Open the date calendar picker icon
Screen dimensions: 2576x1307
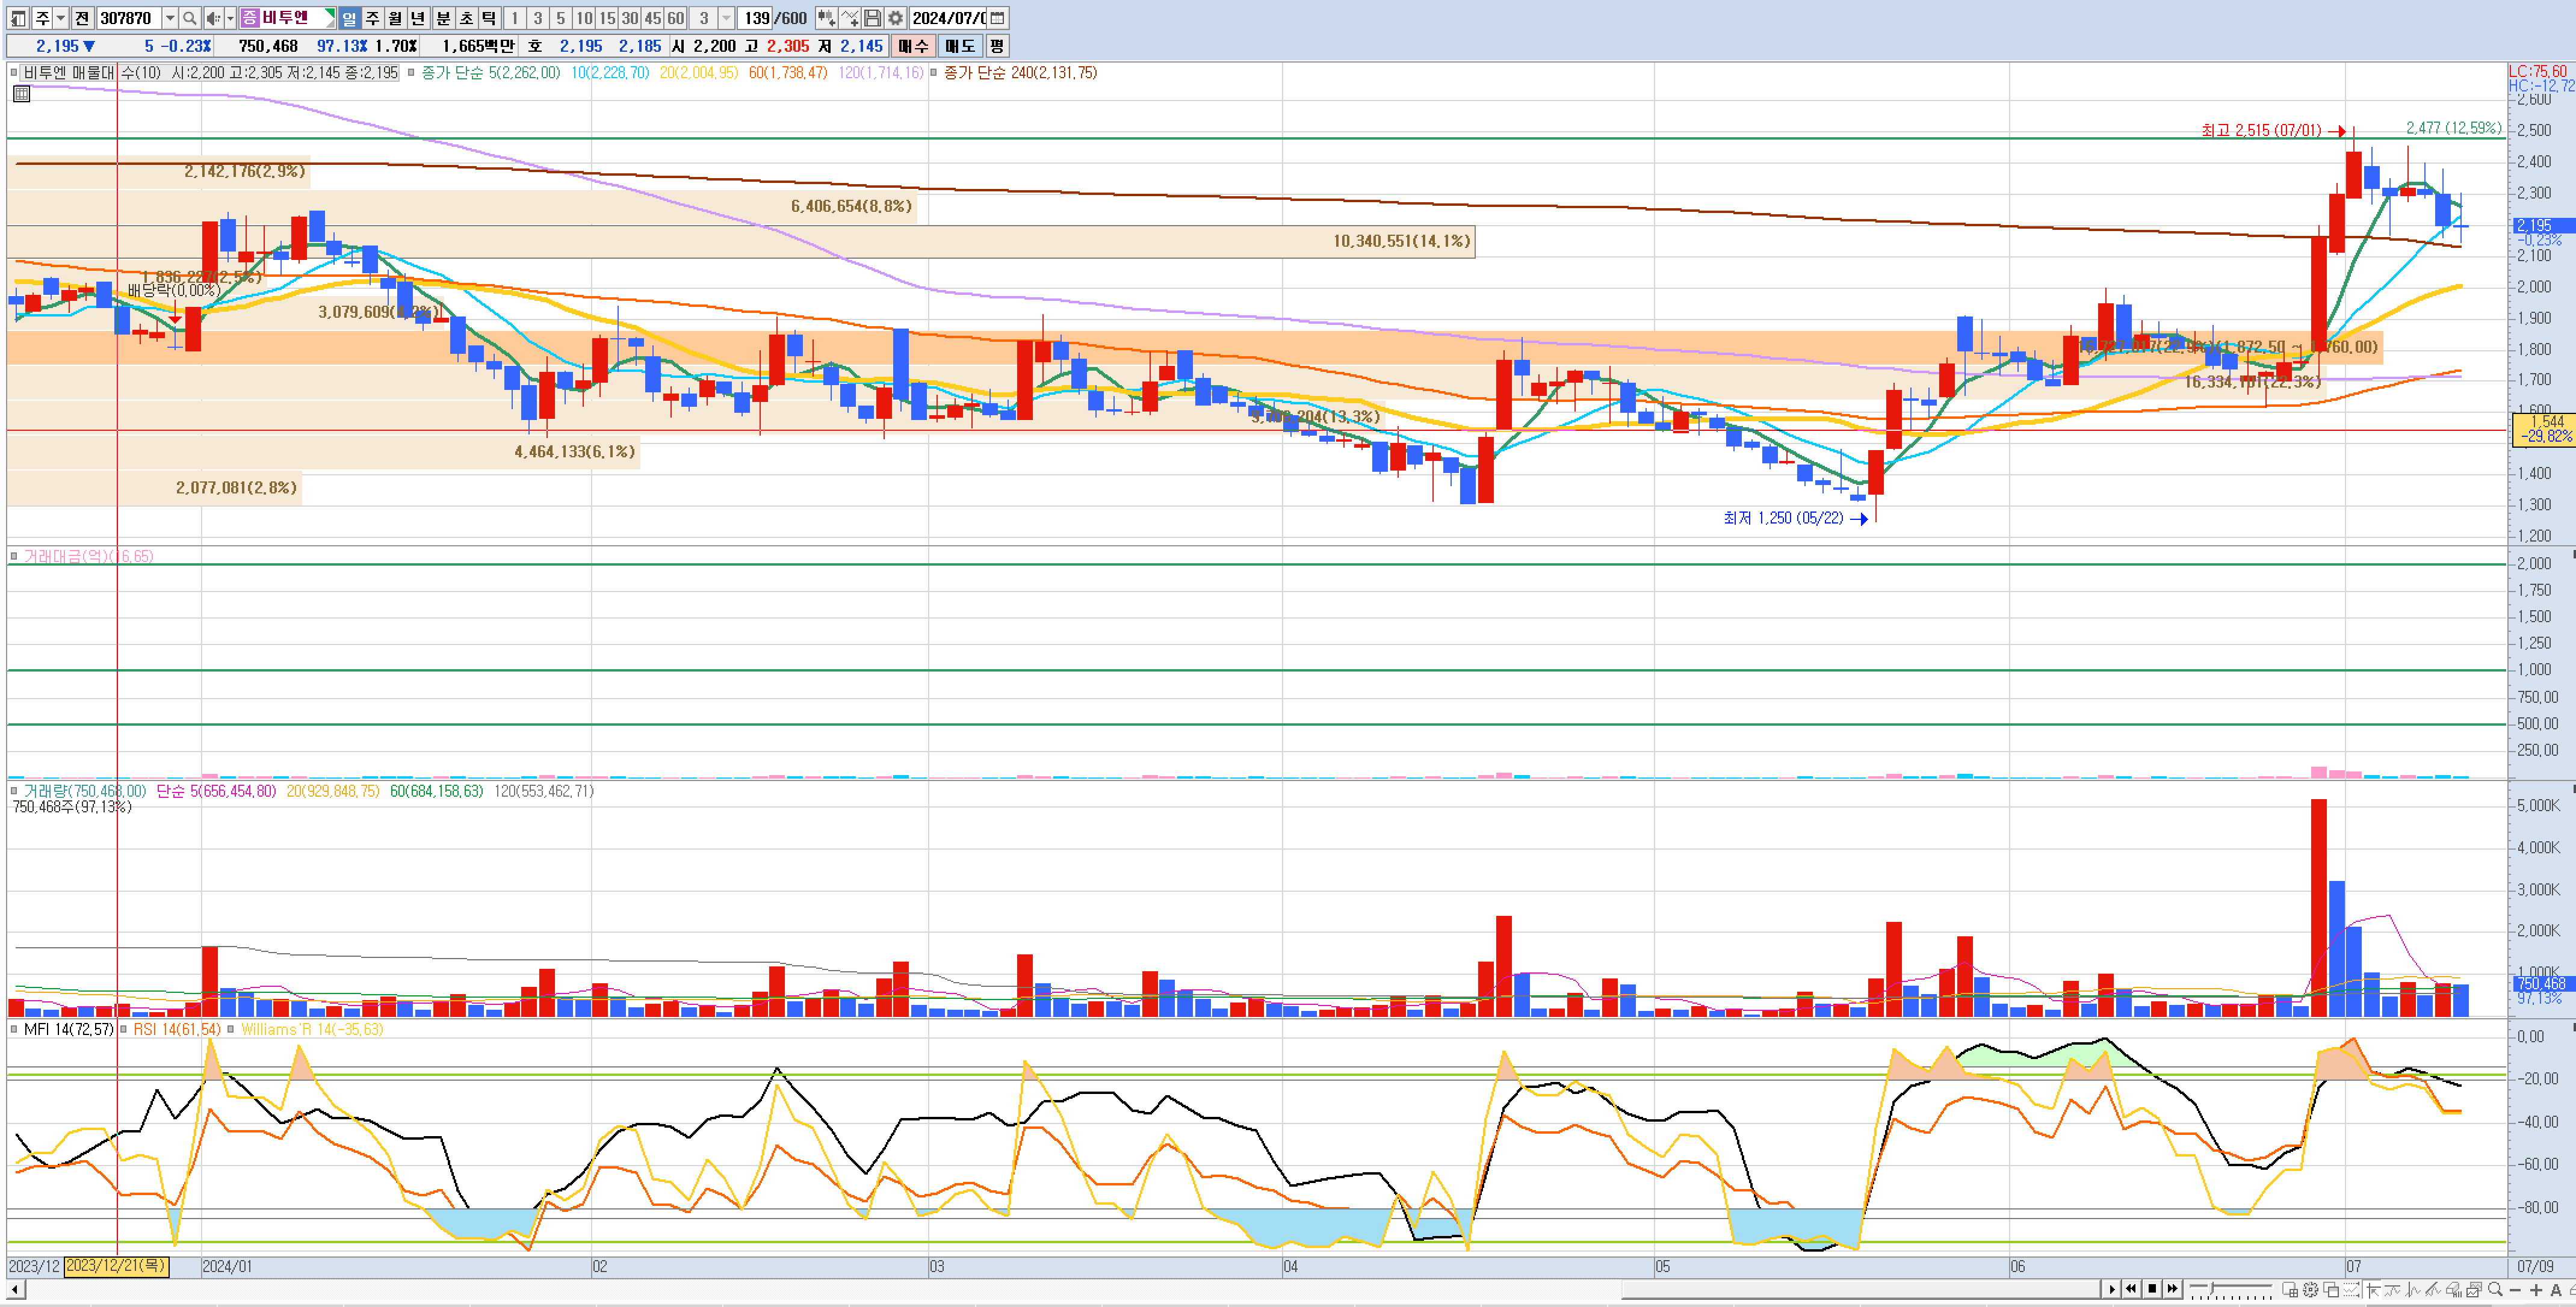[997, 18]
